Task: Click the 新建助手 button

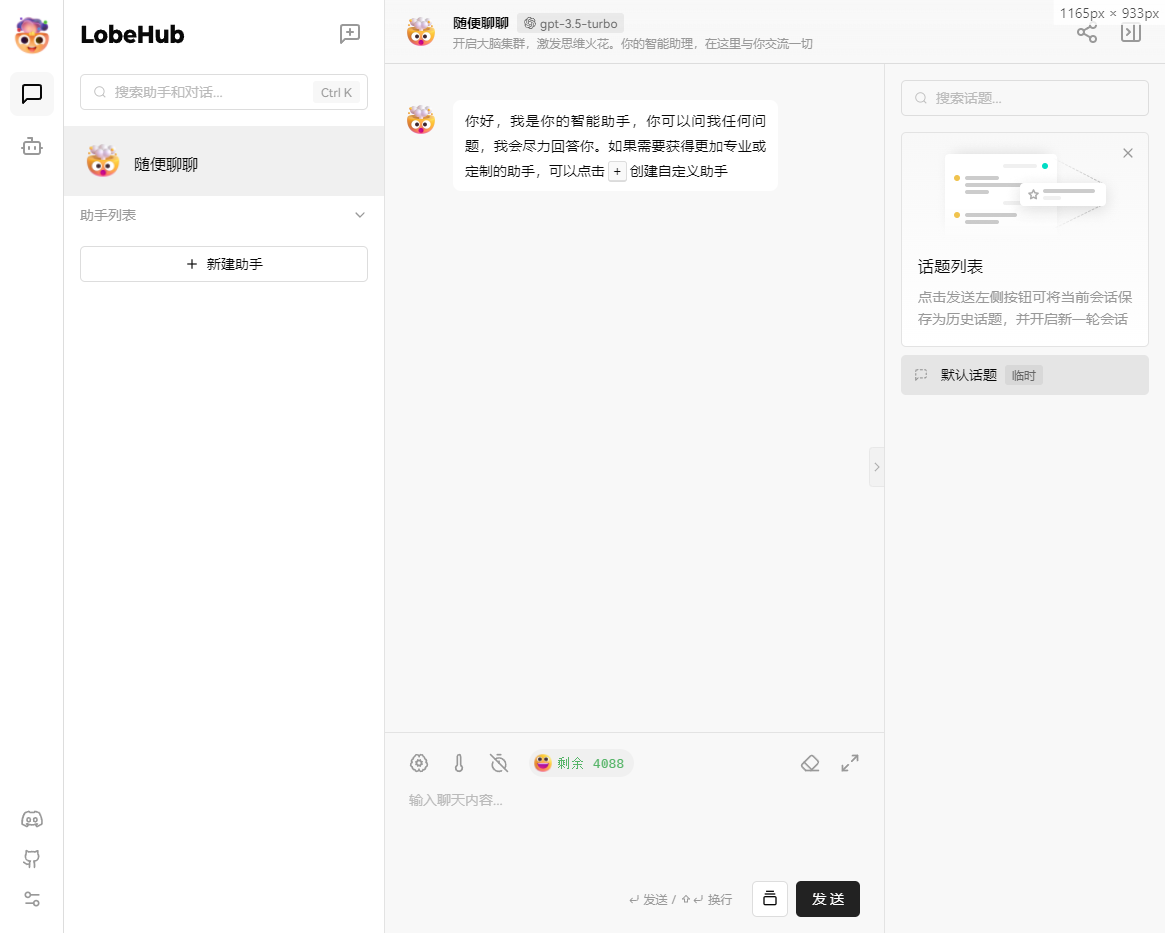Action: pos(224,264)
